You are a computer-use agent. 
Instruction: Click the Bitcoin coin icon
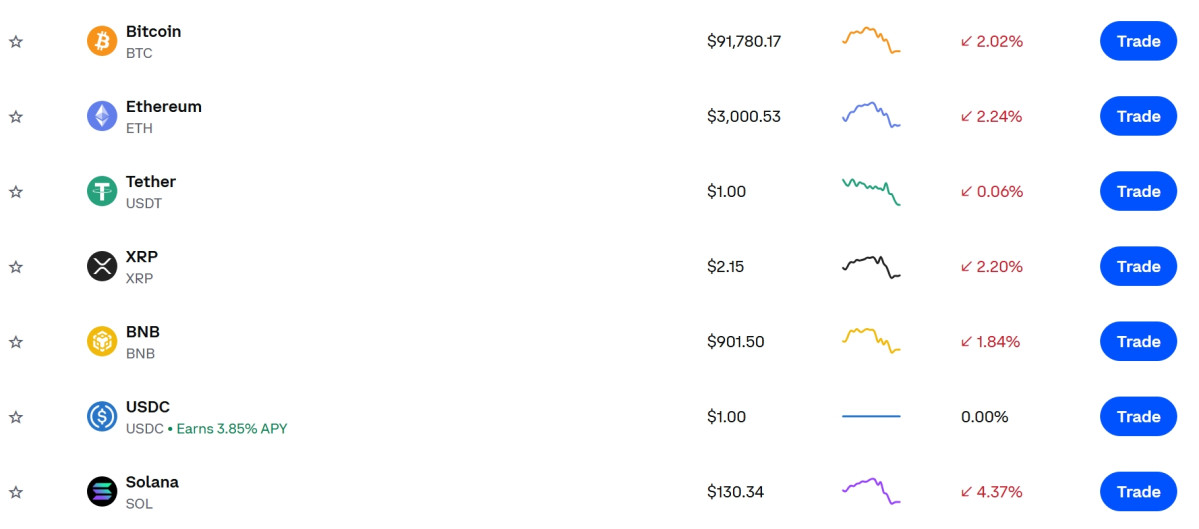102,42
